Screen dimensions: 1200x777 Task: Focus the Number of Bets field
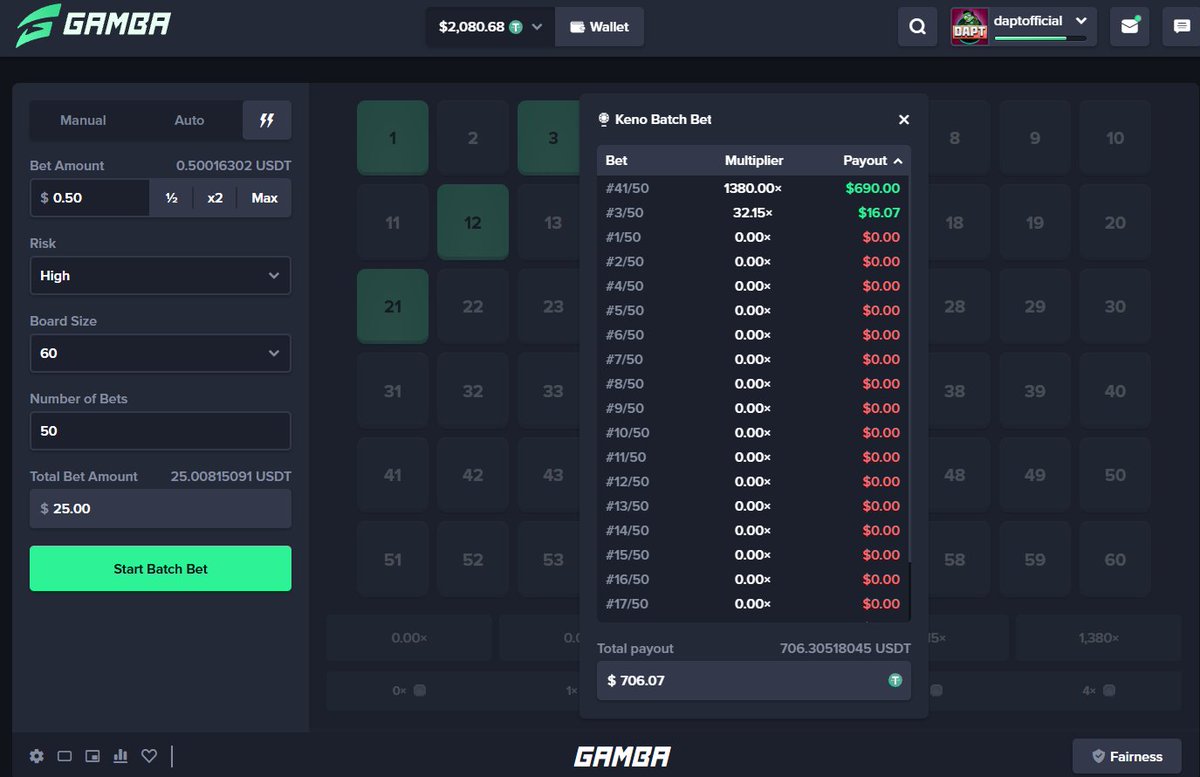[160, 431]
